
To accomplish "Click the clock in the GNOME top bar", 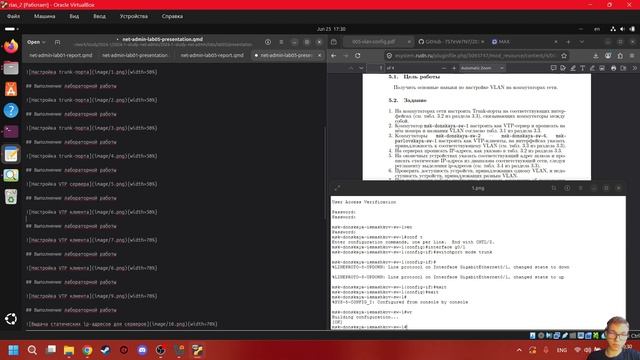I will (331, 29).
